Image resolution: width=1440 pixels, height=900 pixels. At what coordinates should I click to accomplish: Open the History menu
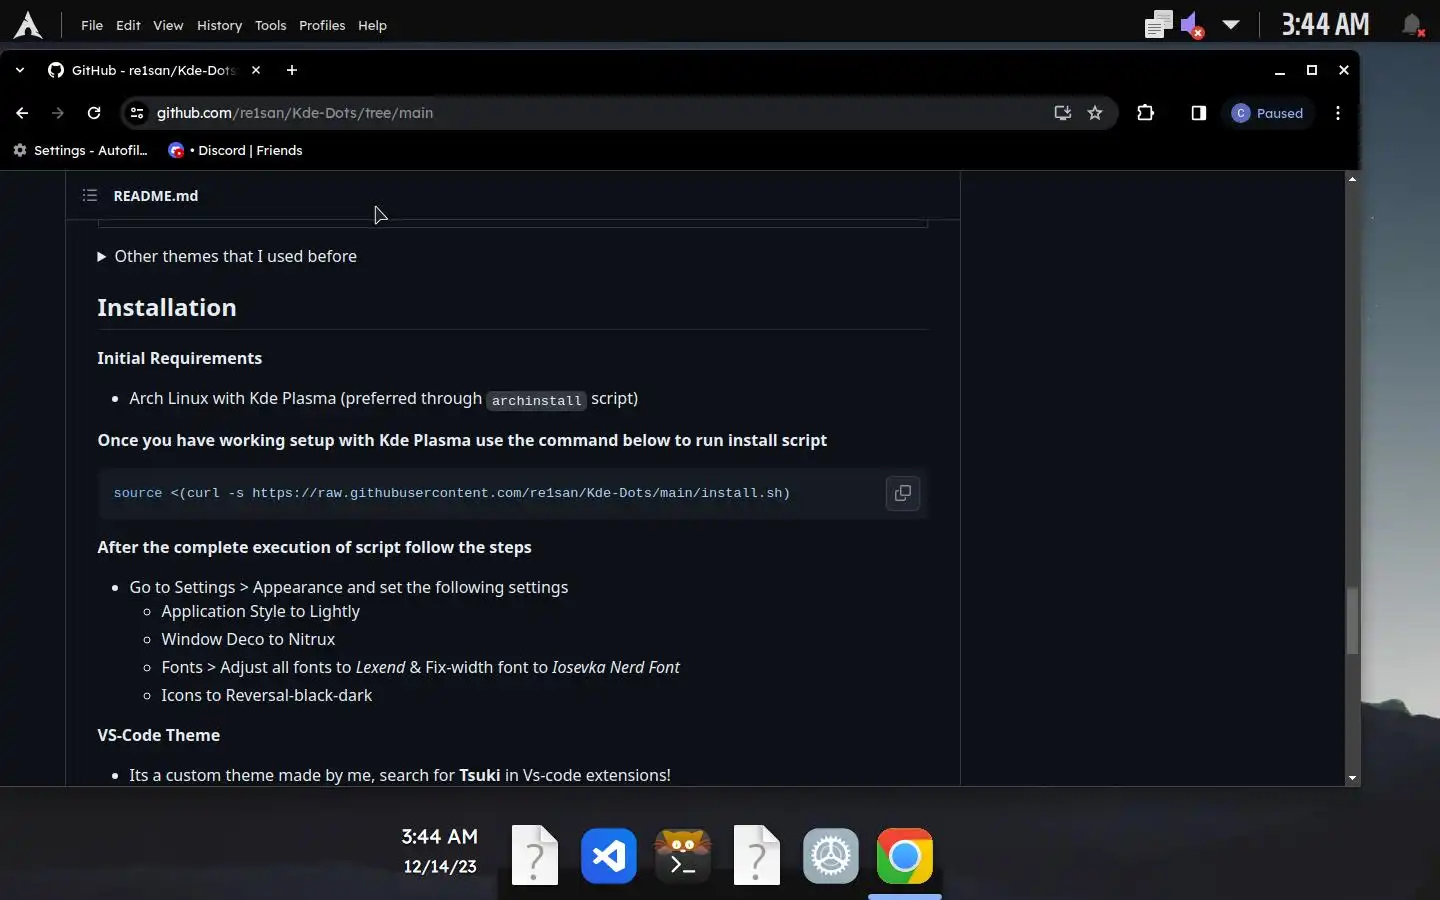coord(219,25)
